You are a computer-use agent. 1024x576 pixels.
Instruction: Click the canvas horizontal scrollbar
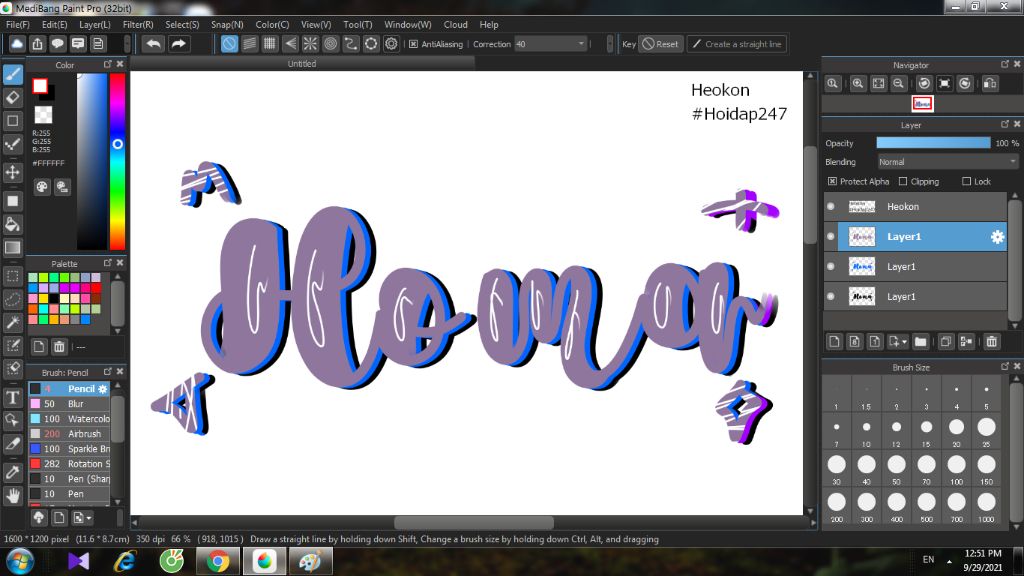(473, 522)
